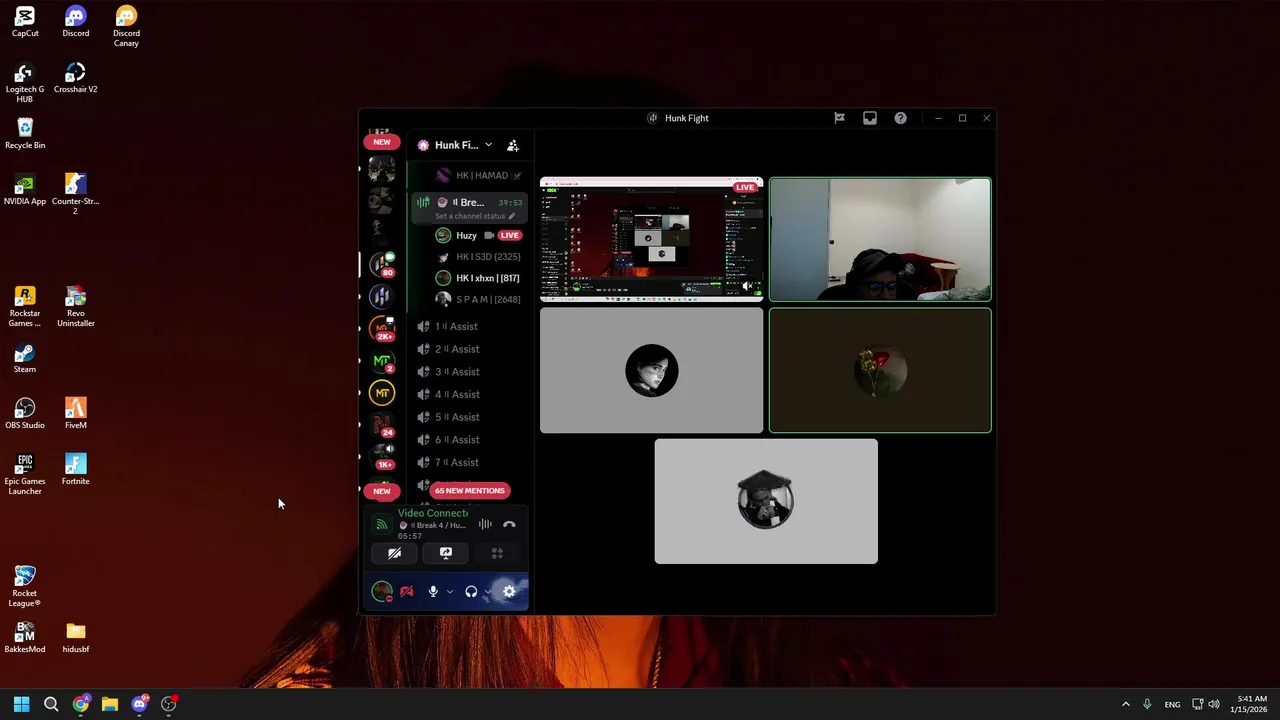
Task: Open Chrome from the taskbar
Action: click(81, 704)
